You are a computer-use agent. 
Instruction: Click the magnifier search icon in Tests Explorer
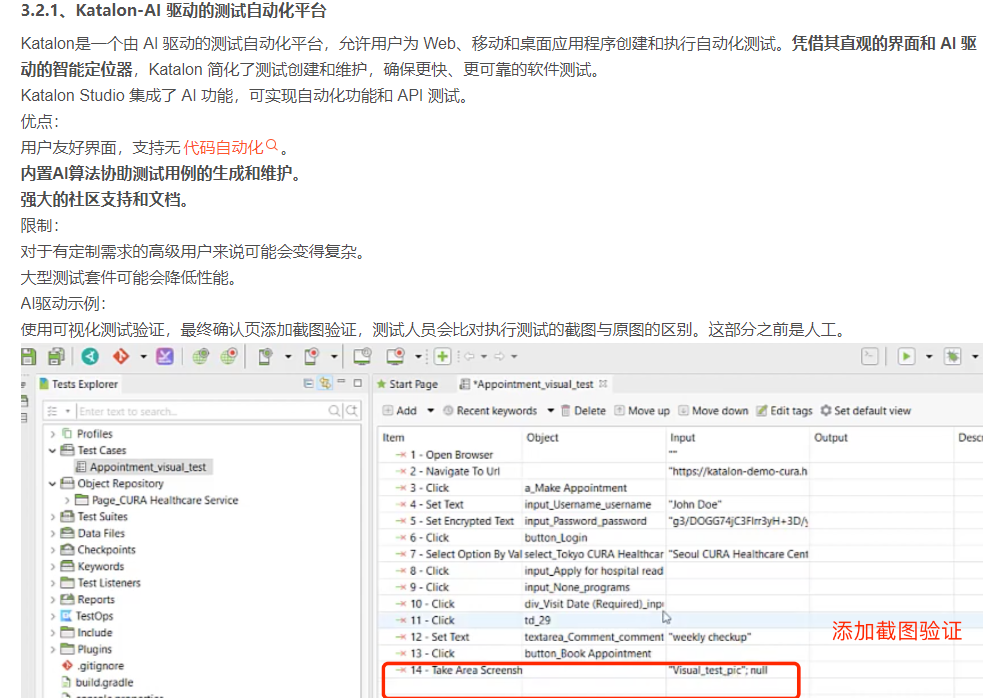[x=334, y=411]
